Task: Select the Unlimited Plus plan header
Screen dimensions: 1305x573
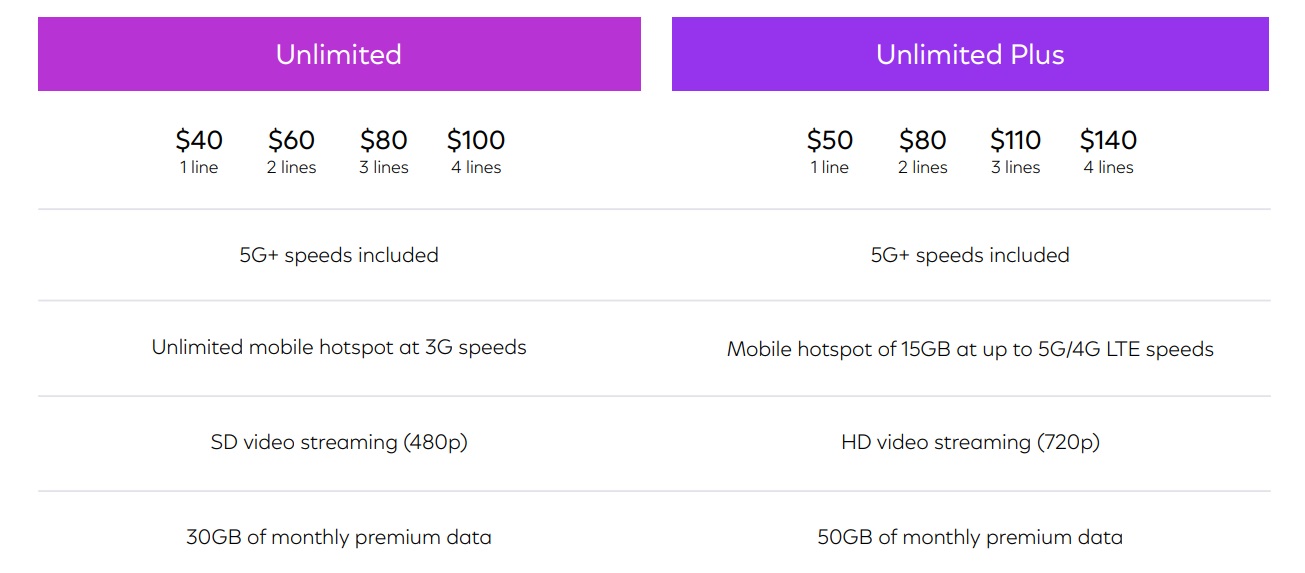Action: (970, 54)
